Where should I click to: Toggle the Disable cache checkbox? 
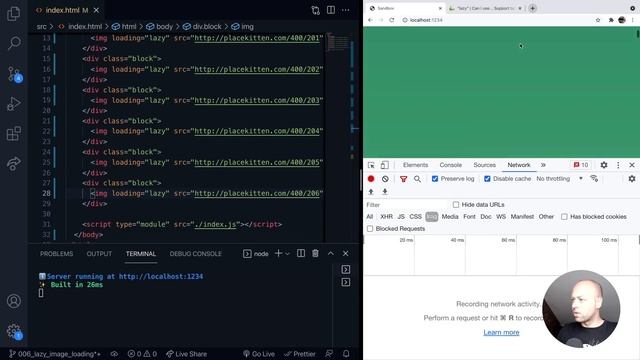tap(487, 179)
